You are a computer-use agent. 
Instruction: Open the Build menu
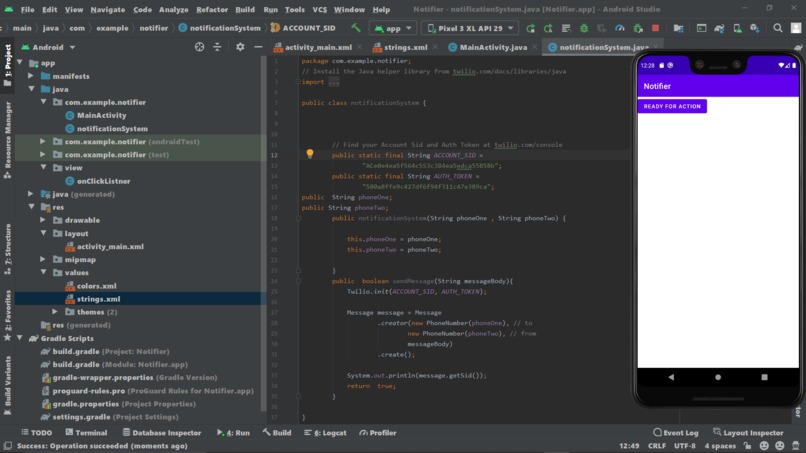point(245,9)
